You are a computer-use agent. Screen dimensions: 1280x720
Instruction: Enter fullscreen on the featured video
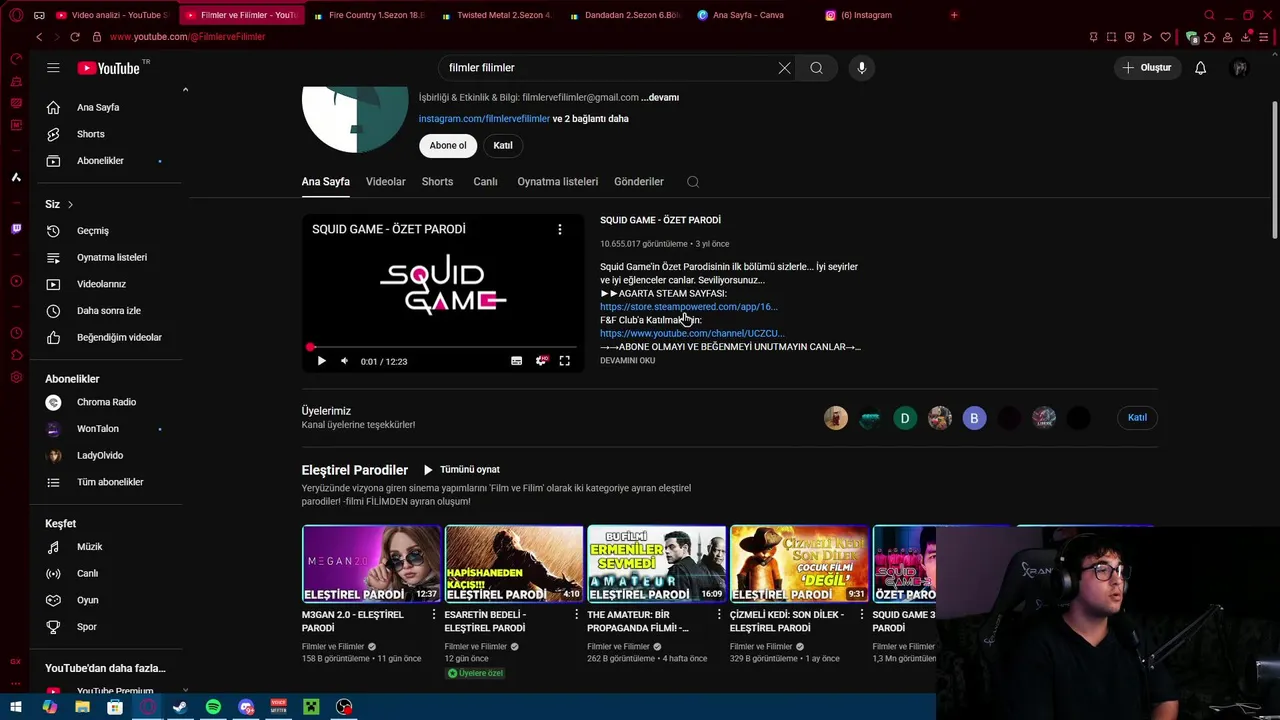pyautogui.click(x=565, y=361)
